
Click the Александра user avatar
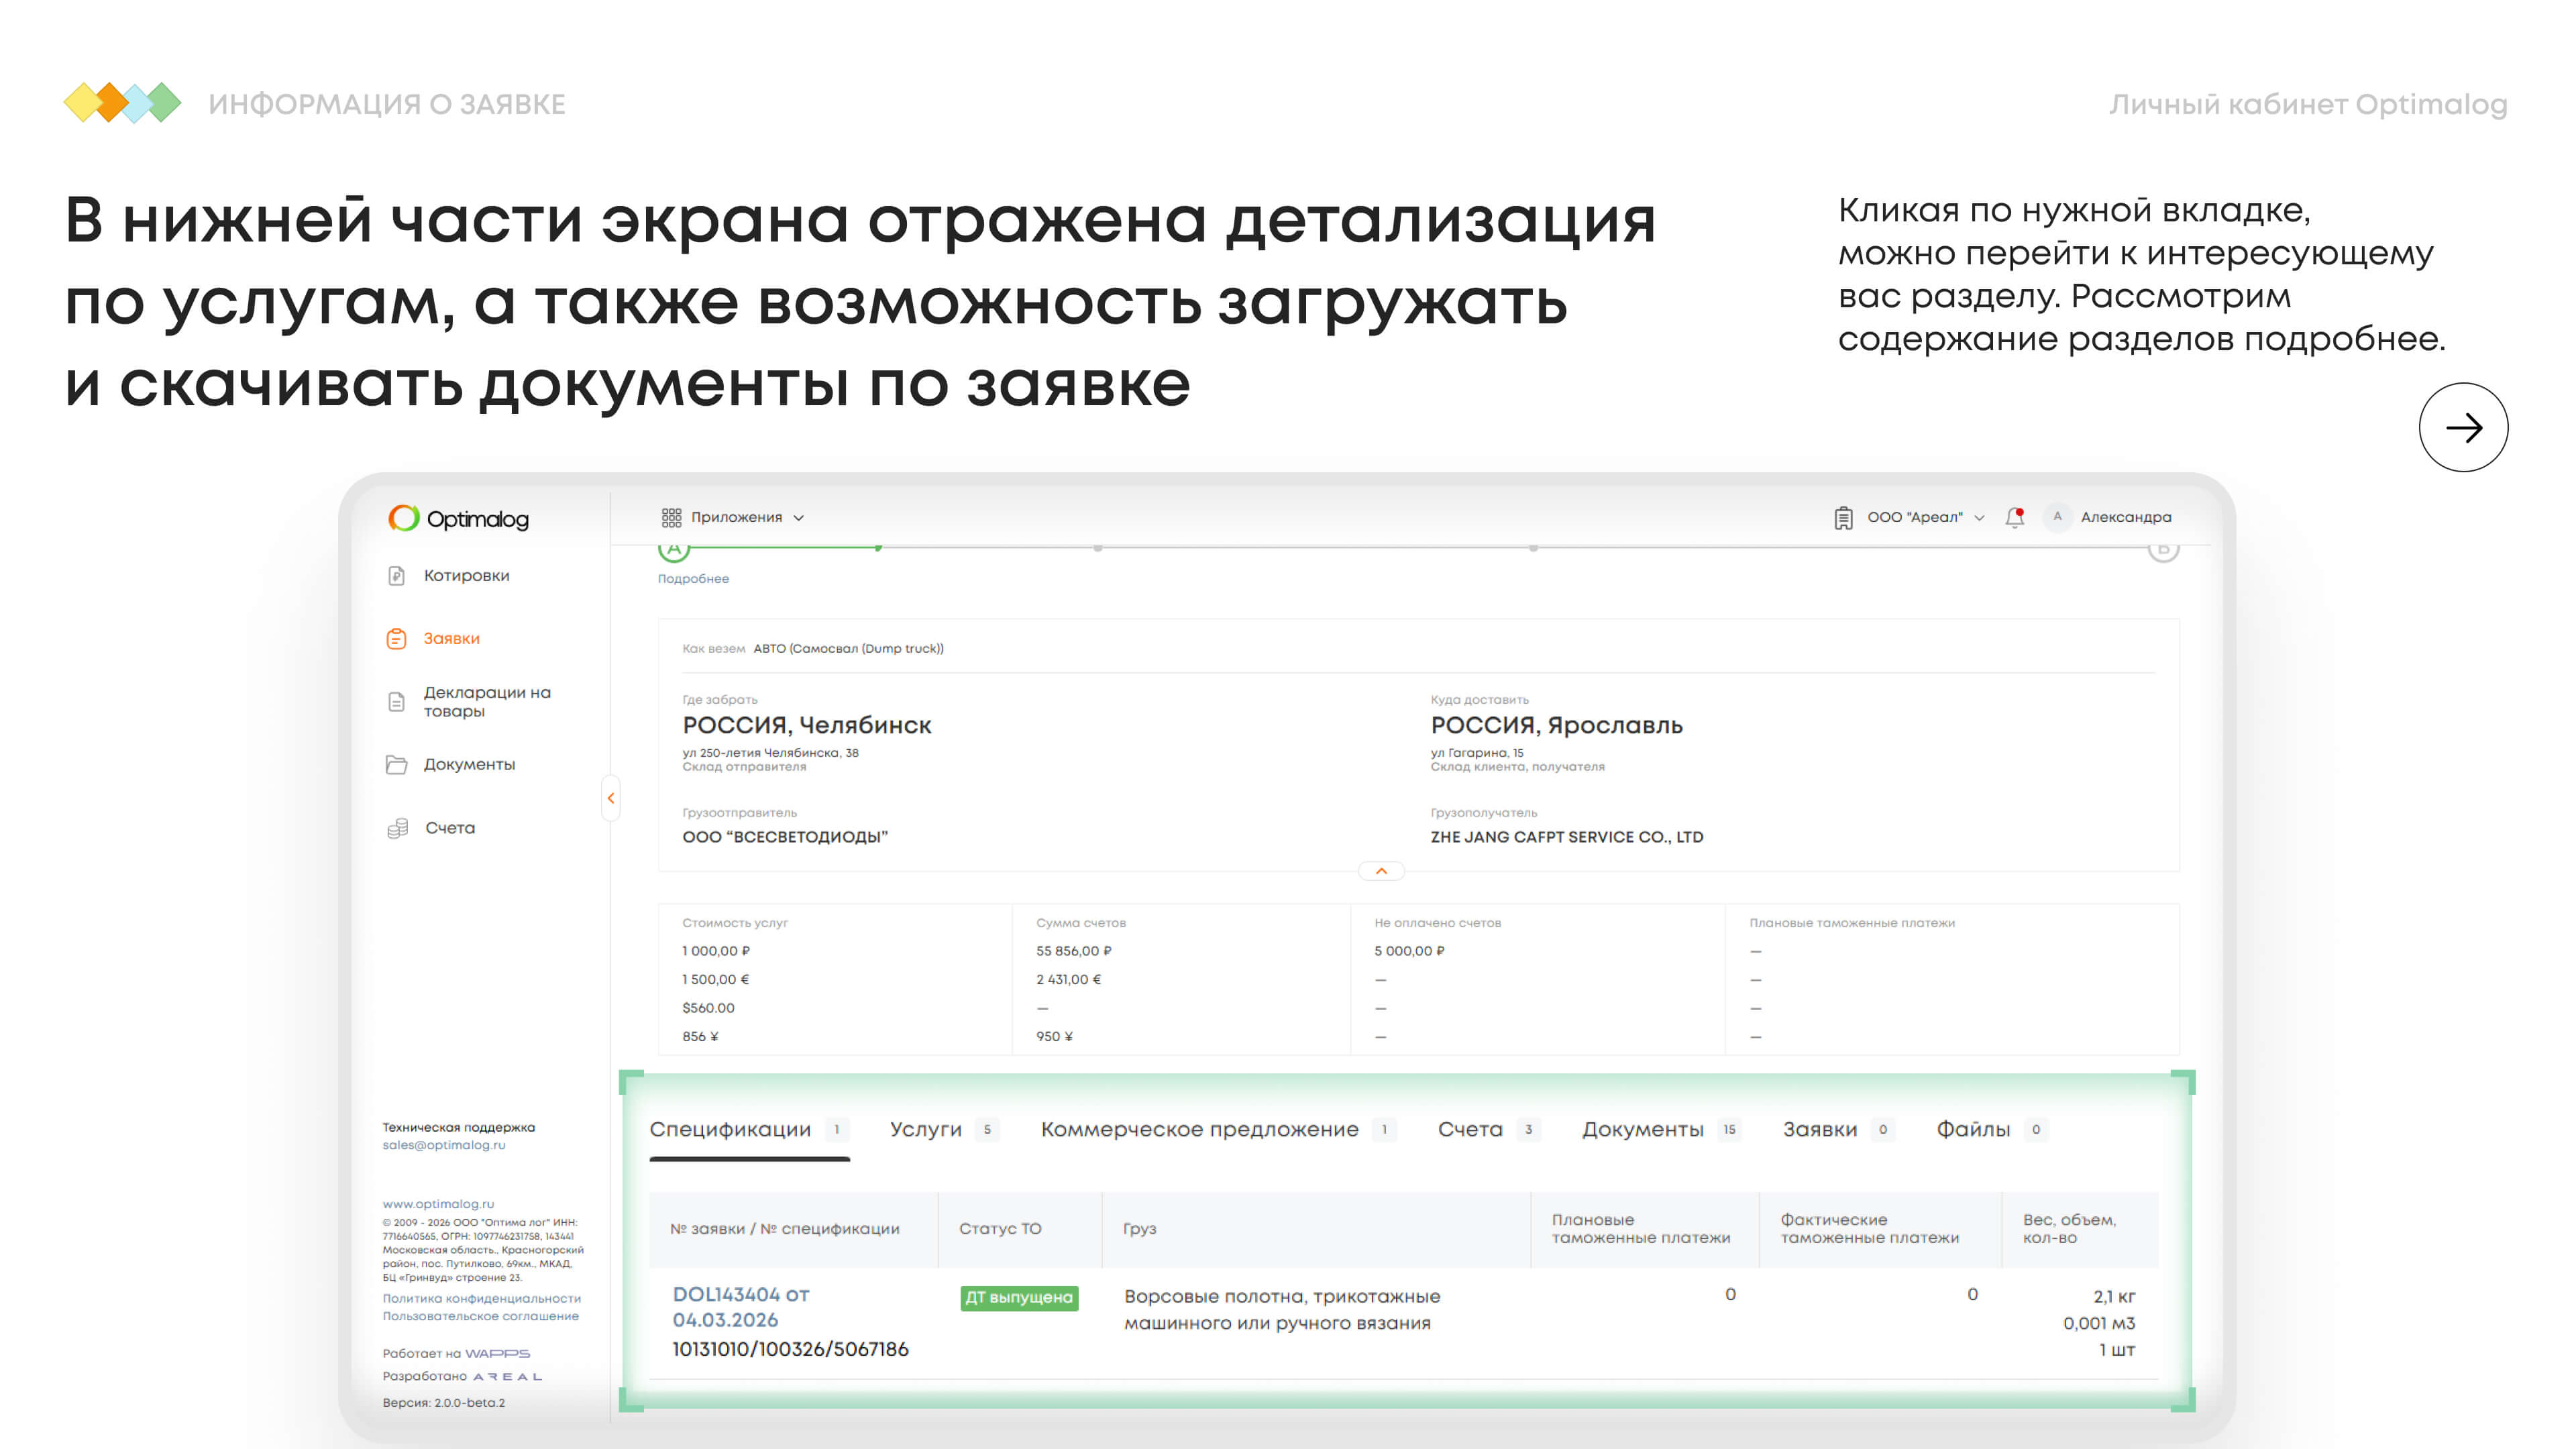pos(2057,517)
